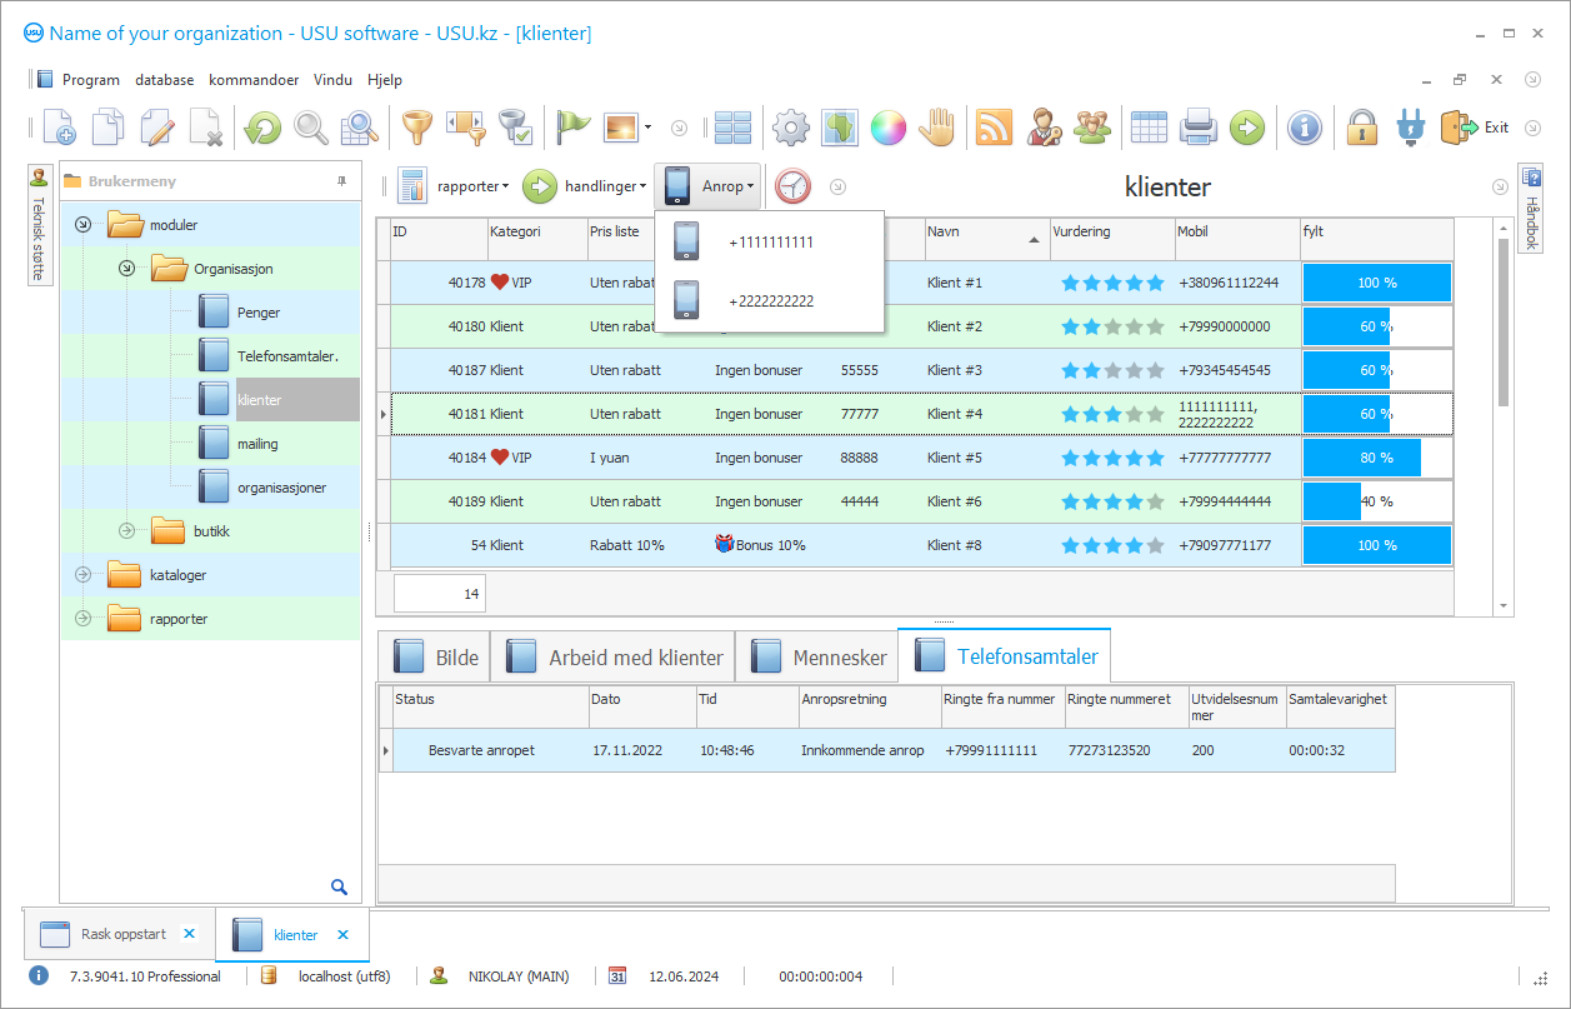The width and height of the screenshot is (1571, 1009).
Task: Click the add new record icon
Action: [x=59, y=128]
